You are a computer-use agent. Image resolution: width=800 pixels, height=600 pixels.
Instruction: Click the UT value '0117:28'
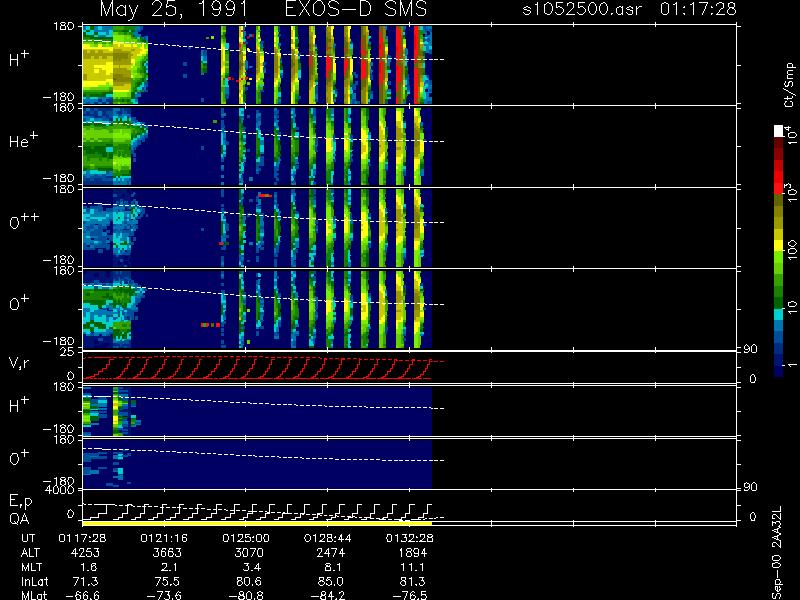[82, 538]
